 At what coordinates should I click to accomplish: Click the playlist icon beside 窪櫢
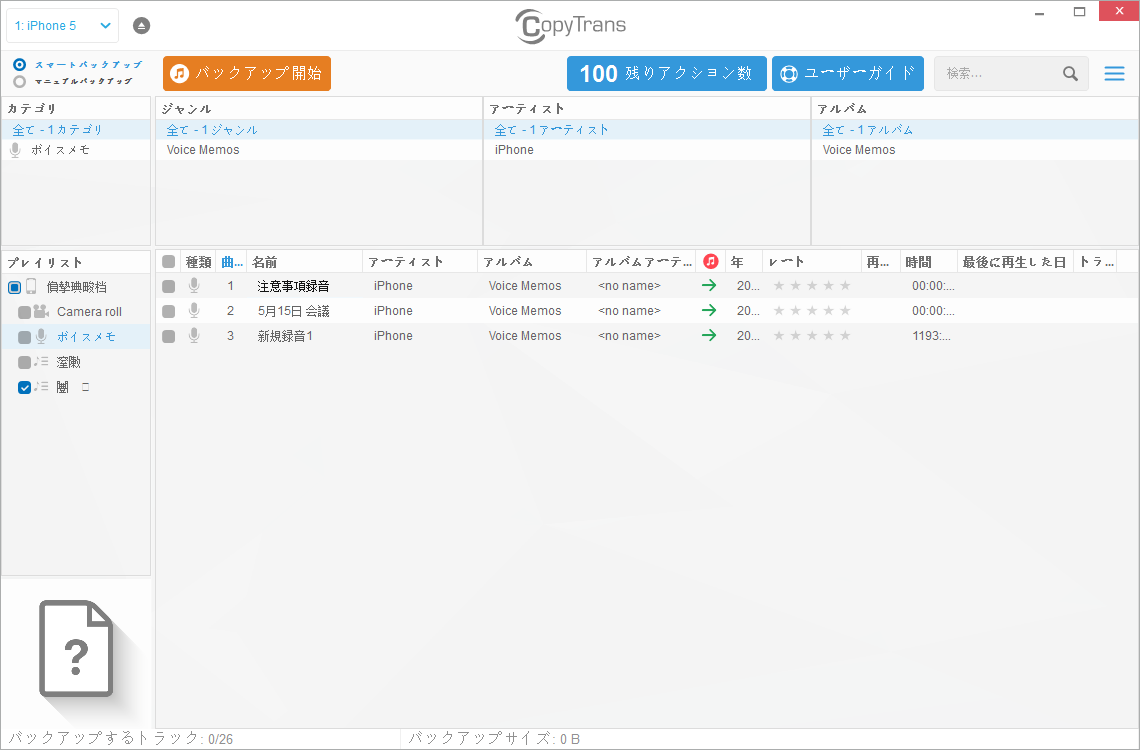click(41, 361)
